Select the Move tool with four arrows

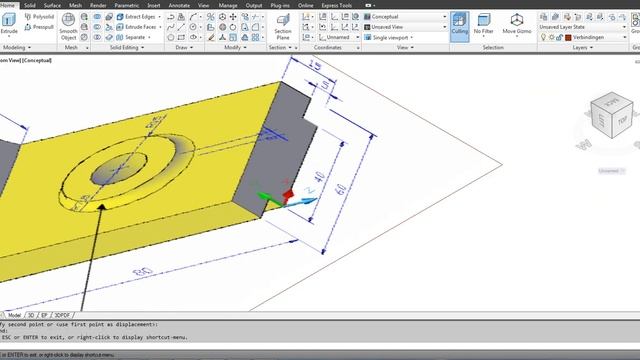click(233, 17)
